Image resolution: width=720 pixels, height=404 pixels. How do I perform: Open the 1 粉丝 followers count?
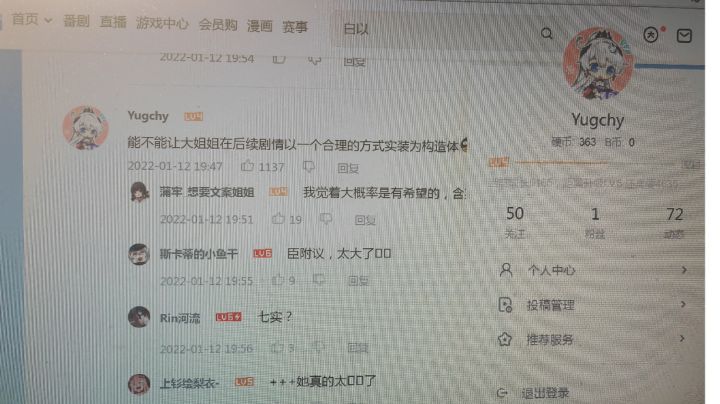pos(595,223)
